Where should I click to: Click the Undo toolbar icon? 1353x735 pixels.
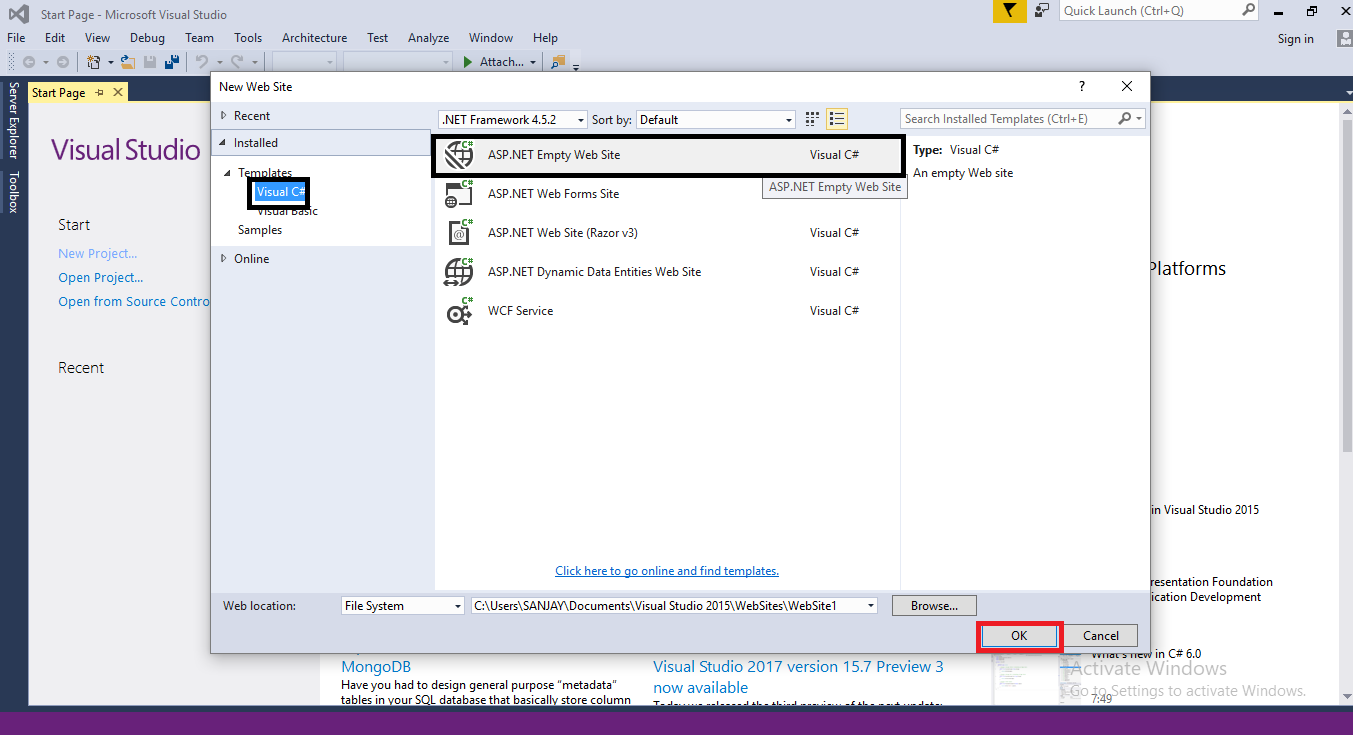tap(202, 62)
